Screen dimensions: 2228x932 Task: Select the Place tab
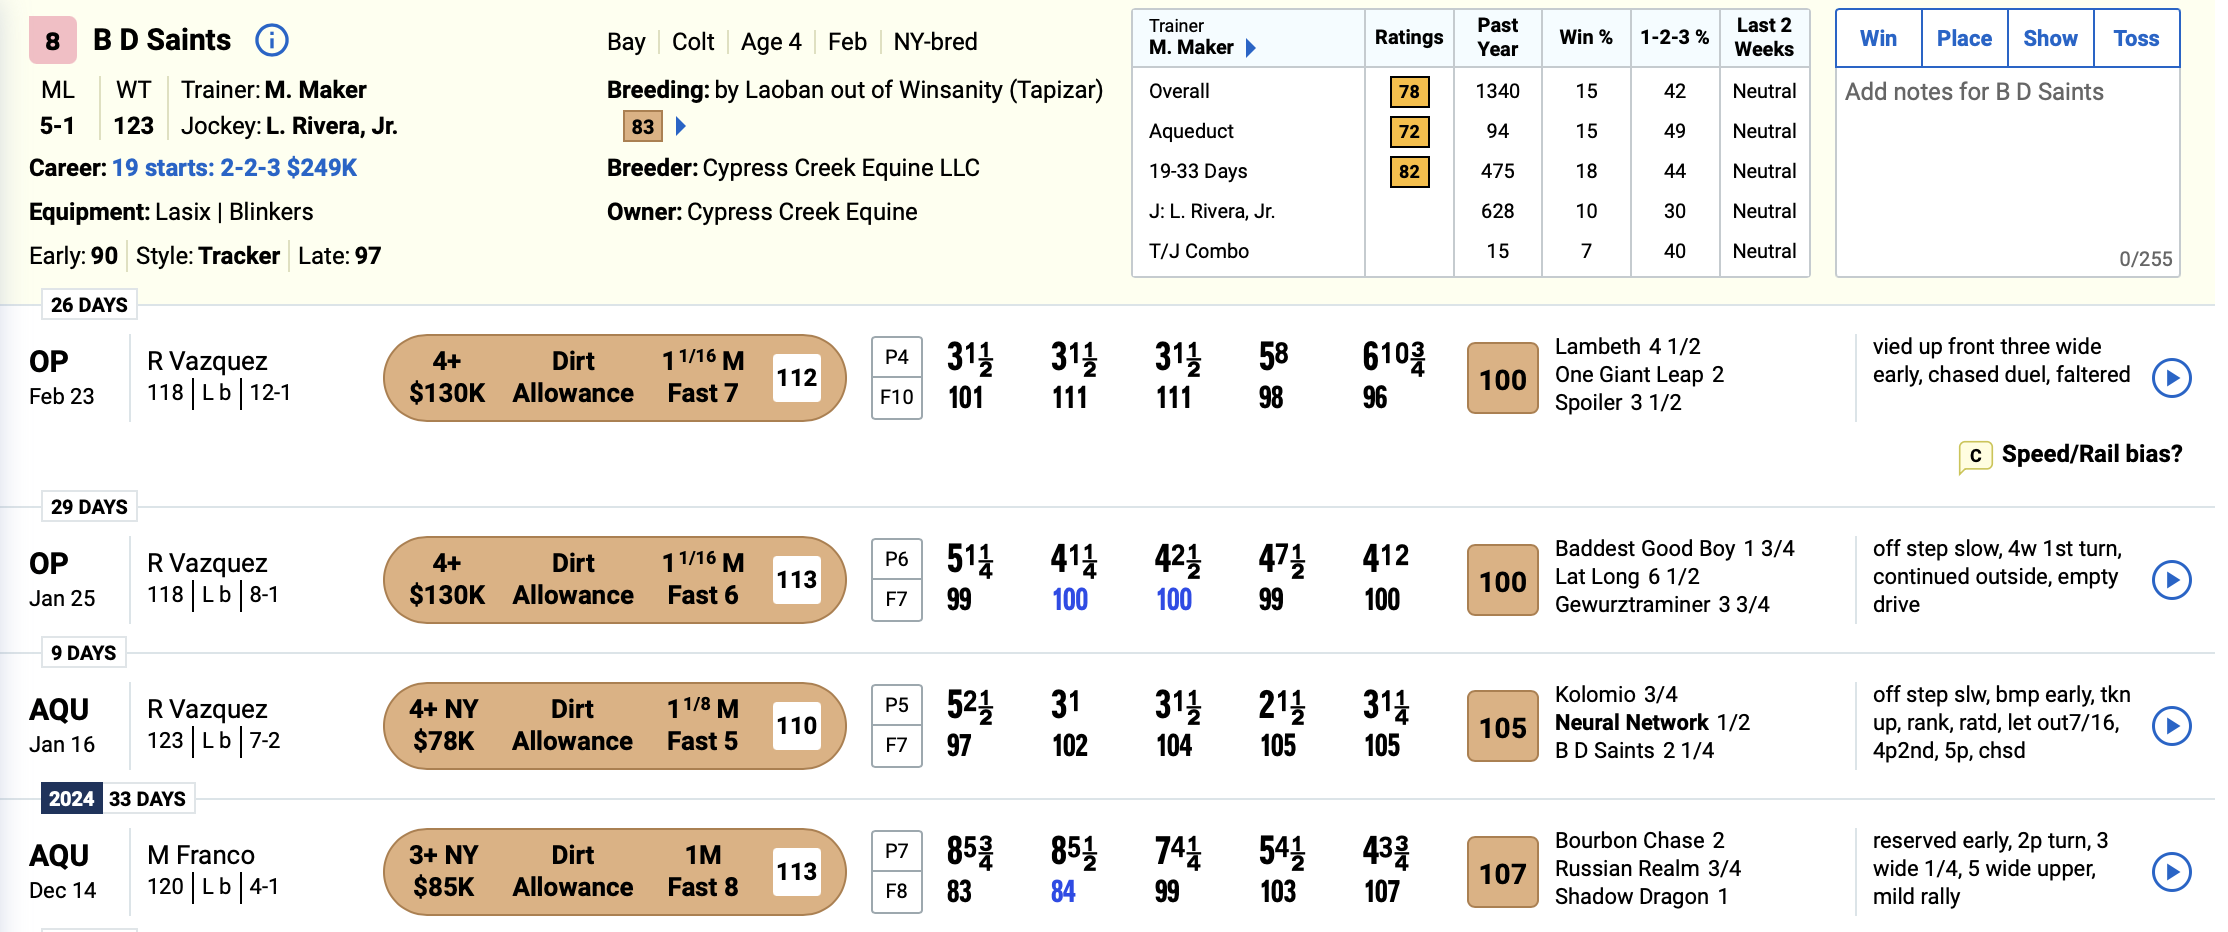coord(1964,38)
